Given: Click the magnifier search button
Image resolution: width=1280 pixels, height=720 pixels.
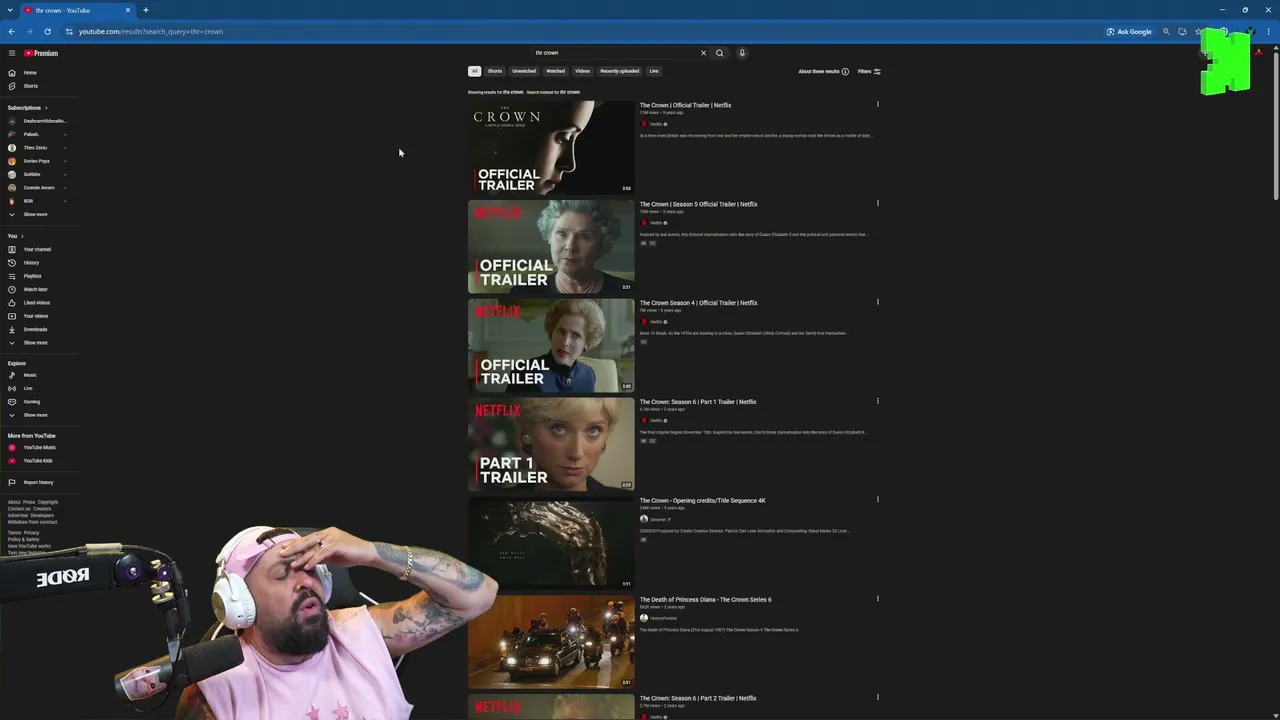Looking at the screenshot, I should (719, 53).
